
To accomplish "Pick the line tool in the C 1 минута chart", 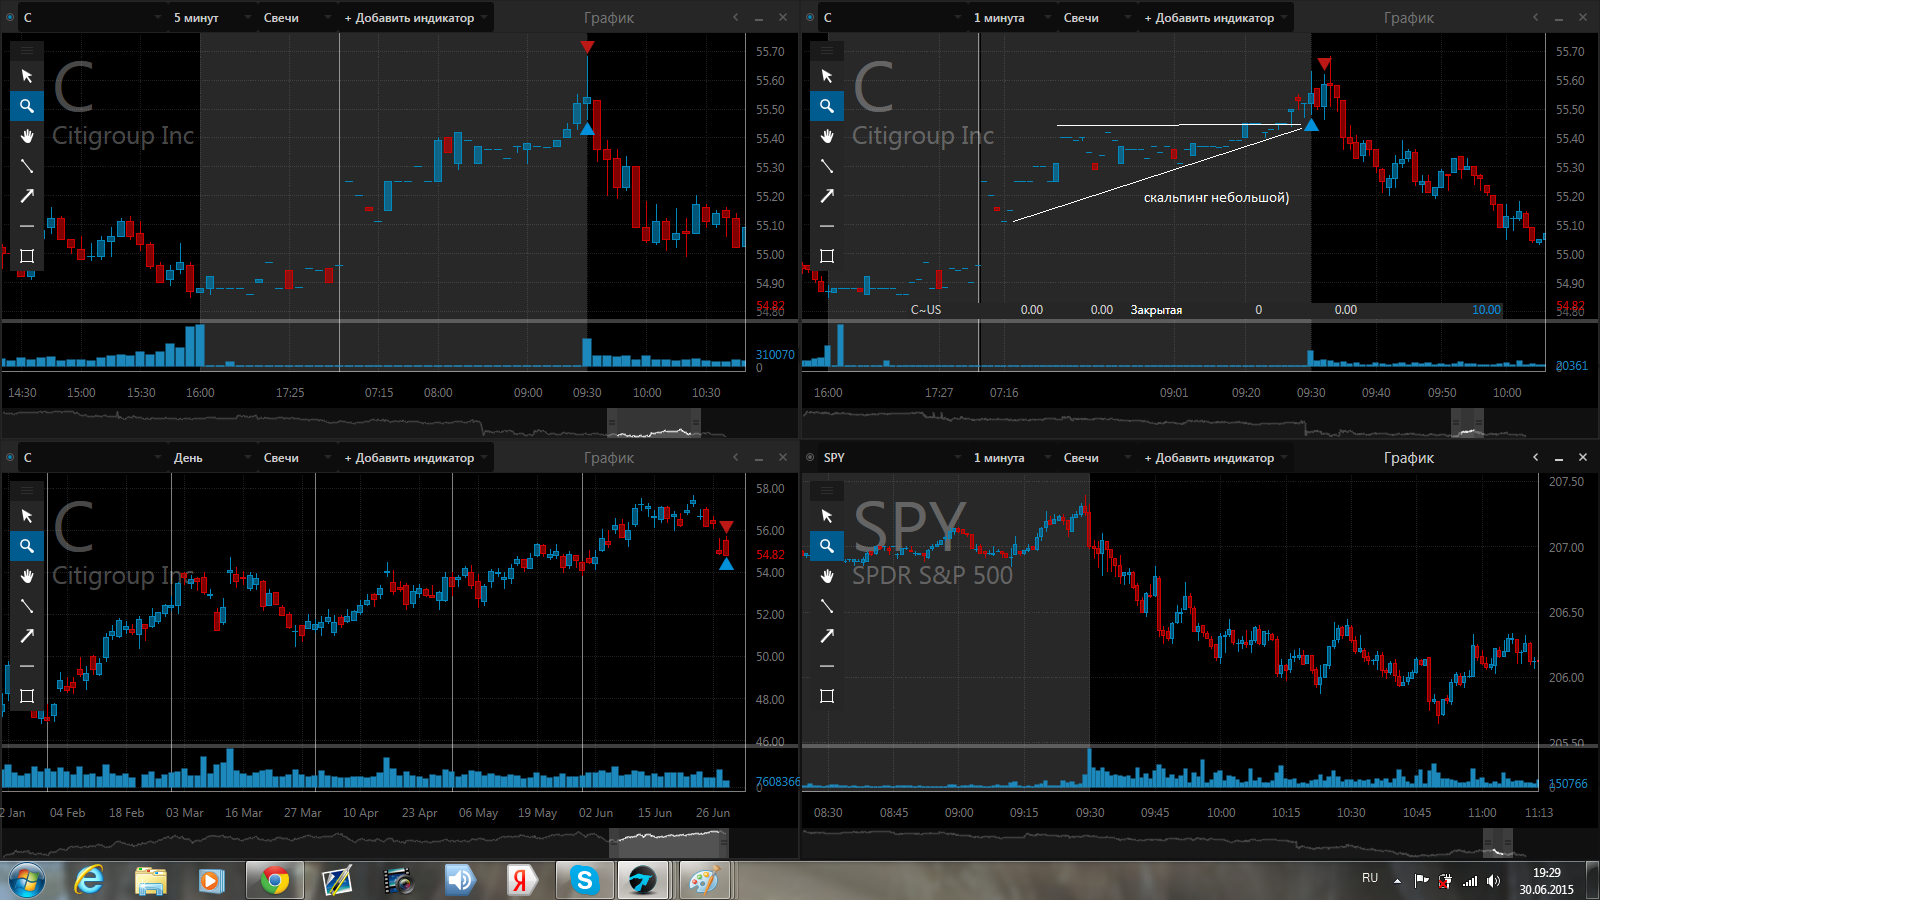I will pos(827,166).
